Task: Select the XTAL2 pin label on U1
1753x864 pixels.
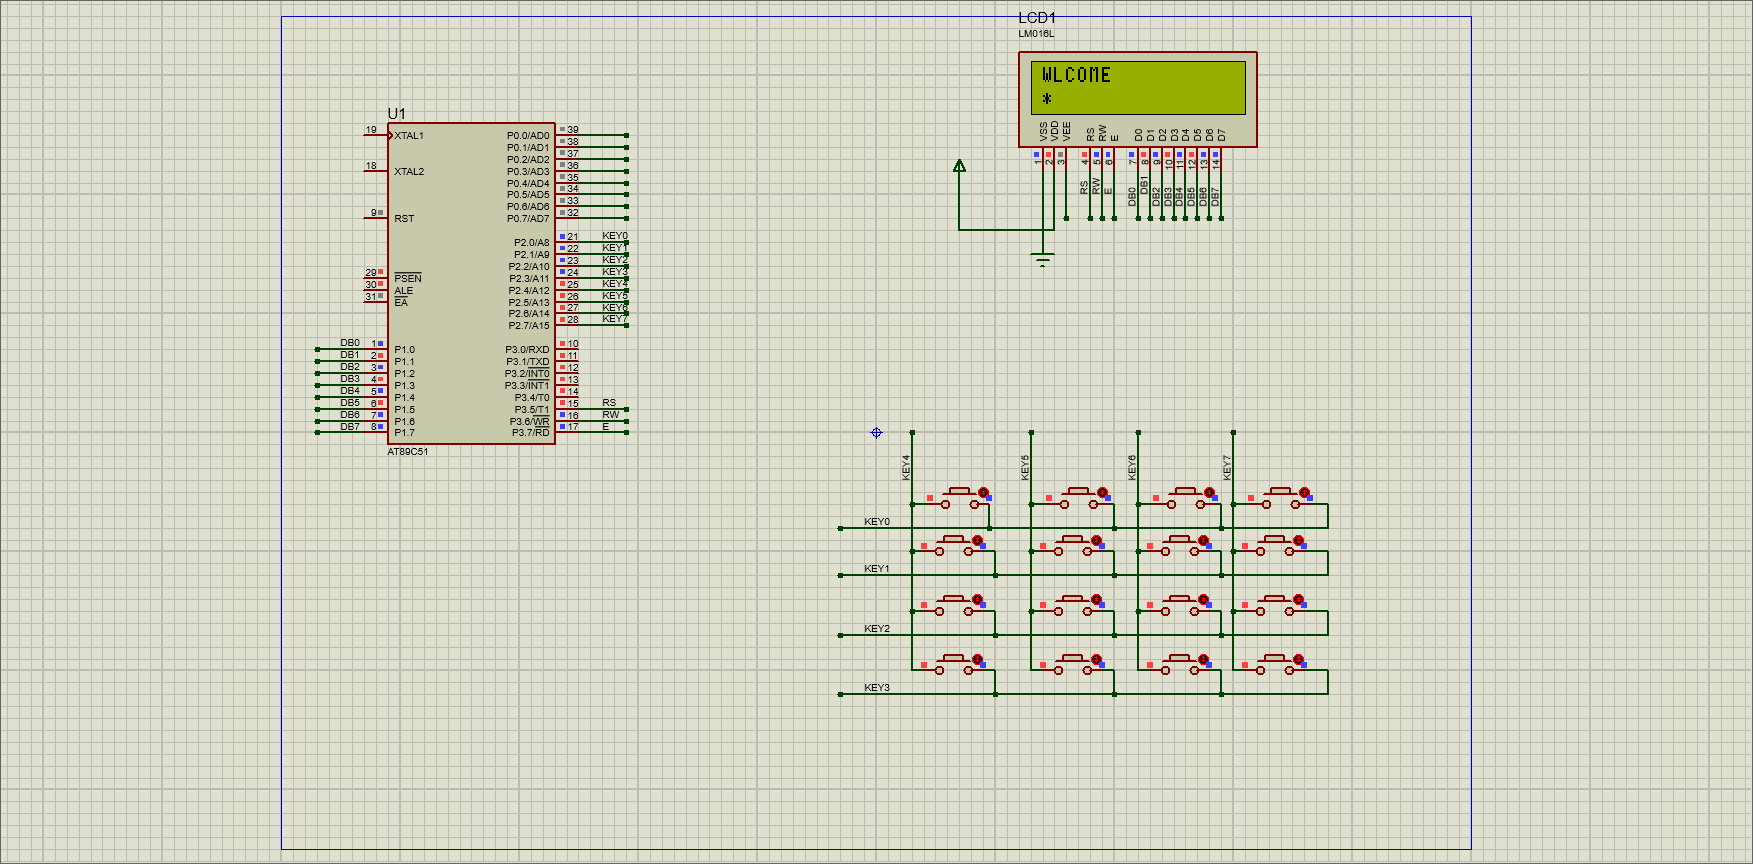Action: [x=409, y=172]
